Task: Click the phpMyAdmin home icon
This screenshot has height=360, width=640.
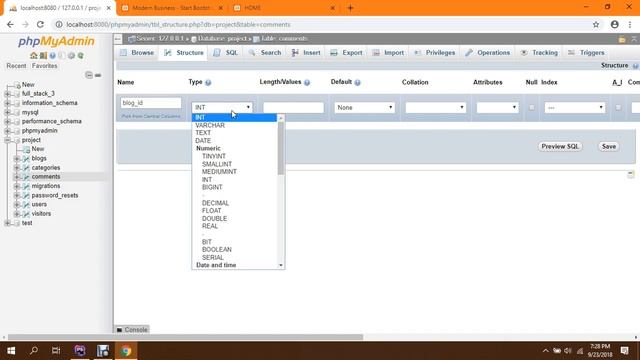Action: tap(33, 56)
